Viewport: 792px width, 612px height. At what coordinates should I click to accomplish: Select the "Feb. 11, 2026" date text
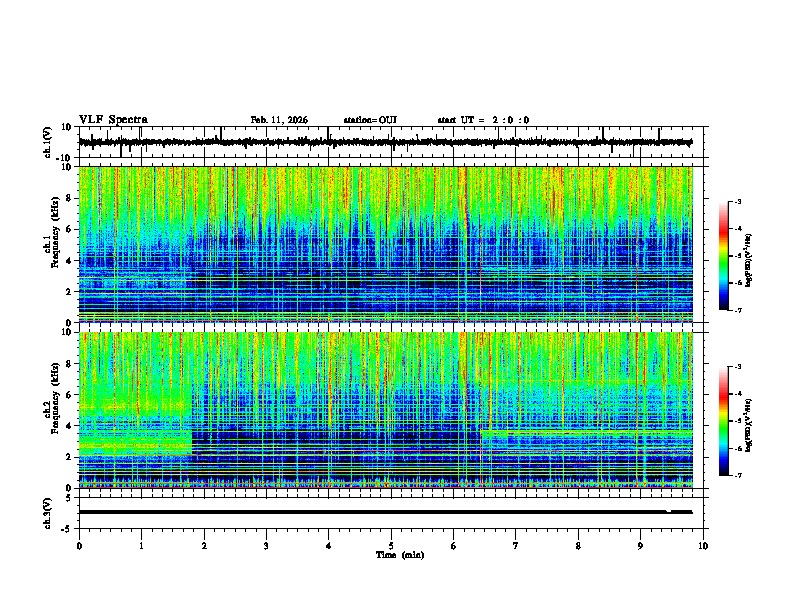click(x=279, y=120)
